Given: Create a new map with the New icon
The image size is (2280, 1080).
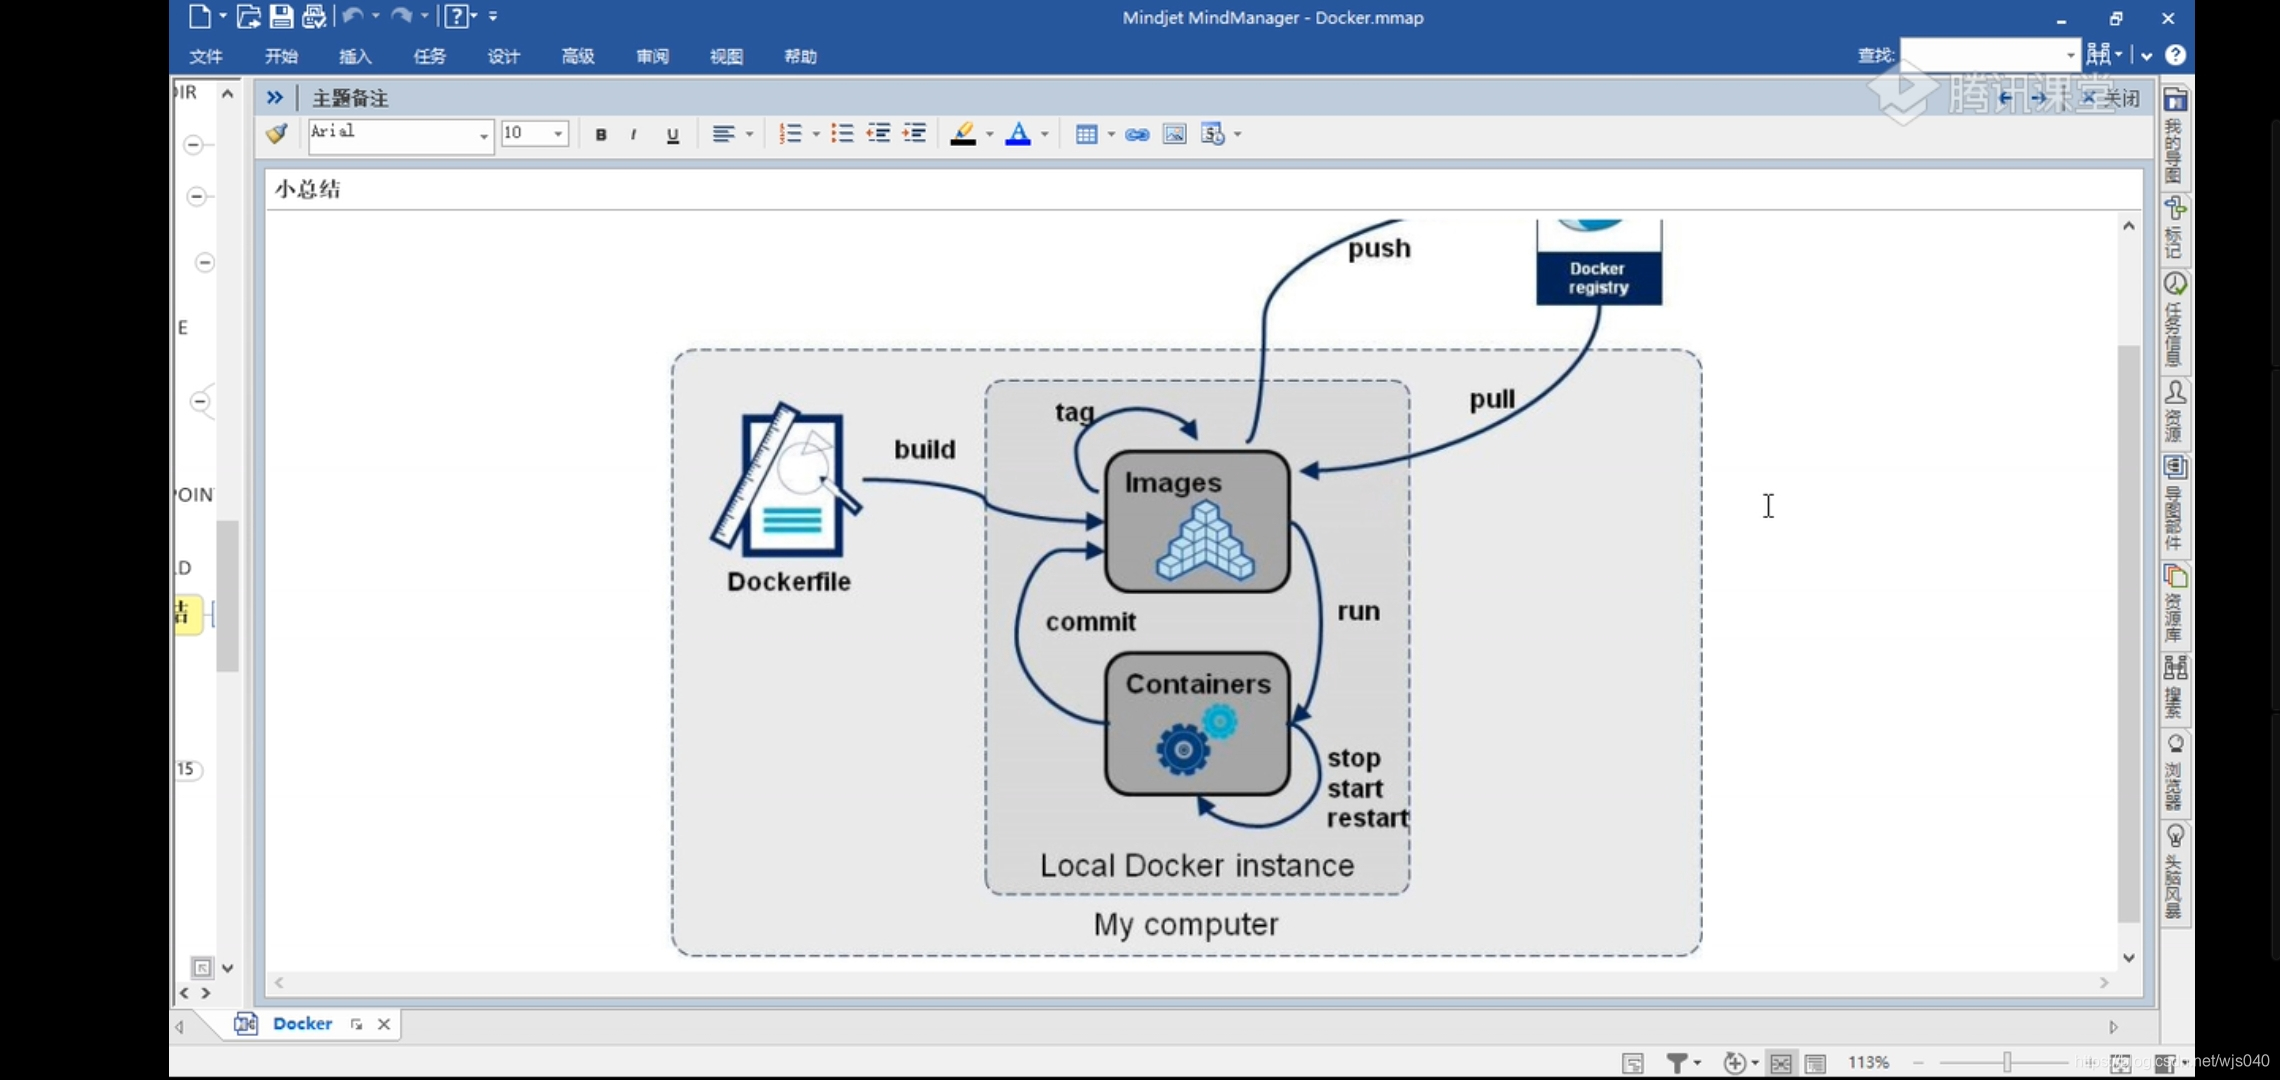Looking at the screenshot, I should point(199,16).
